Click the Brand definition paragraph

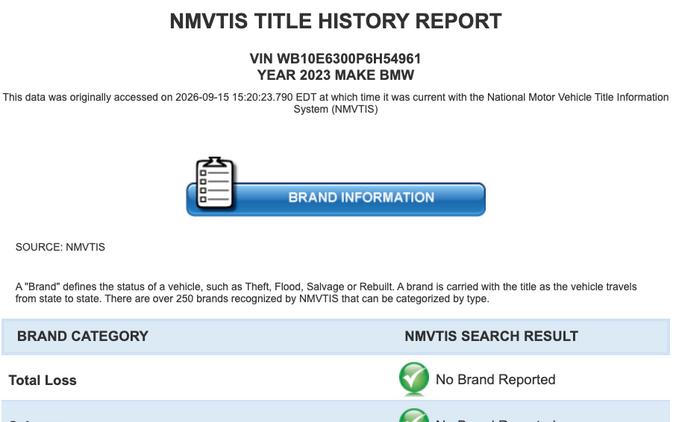tap(326, 293)
